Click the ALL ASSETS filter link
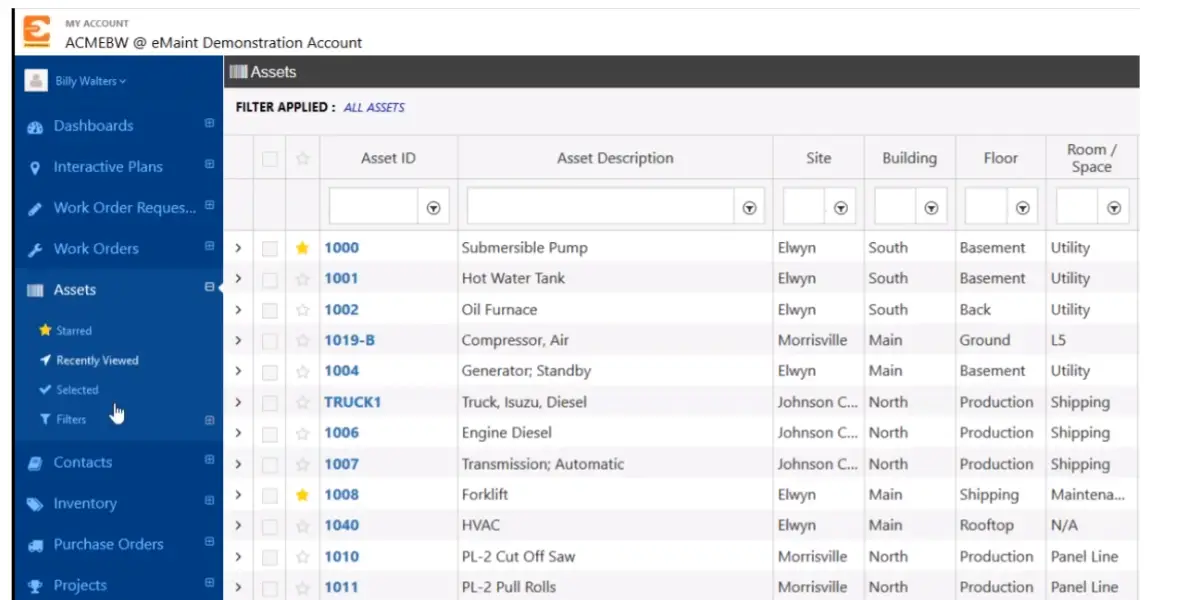This screenshot has width=1200, height=600. 374,107
